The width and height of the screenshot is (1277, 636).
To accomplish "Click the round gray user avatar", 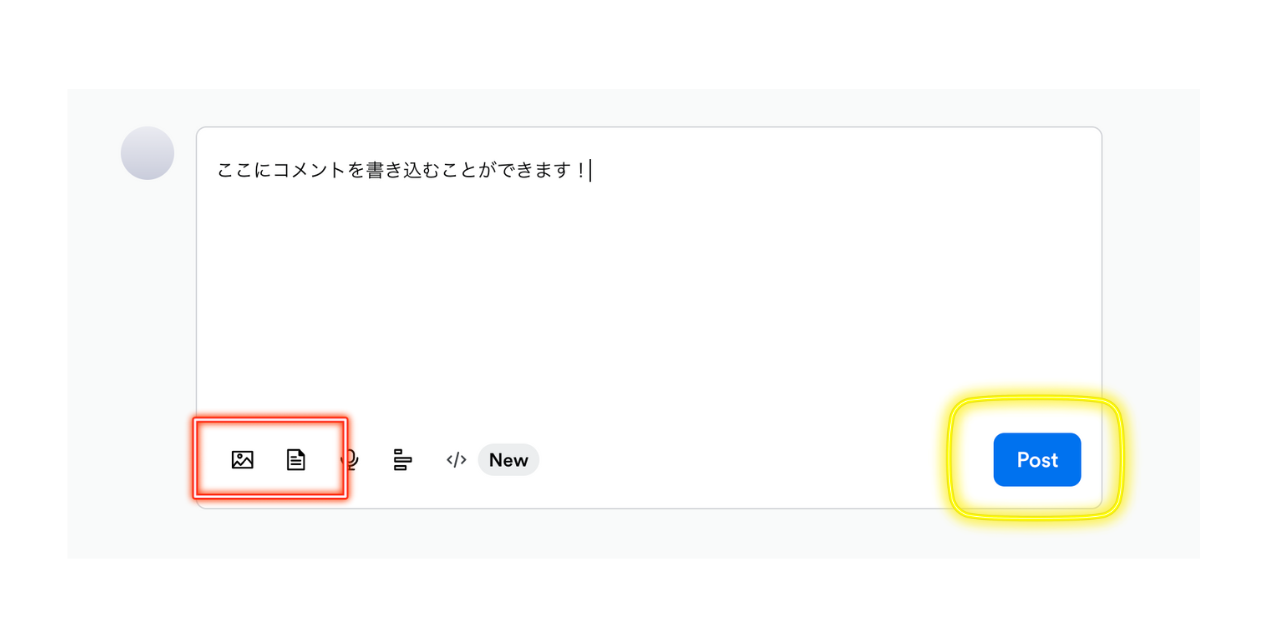I will click(147, 153).
